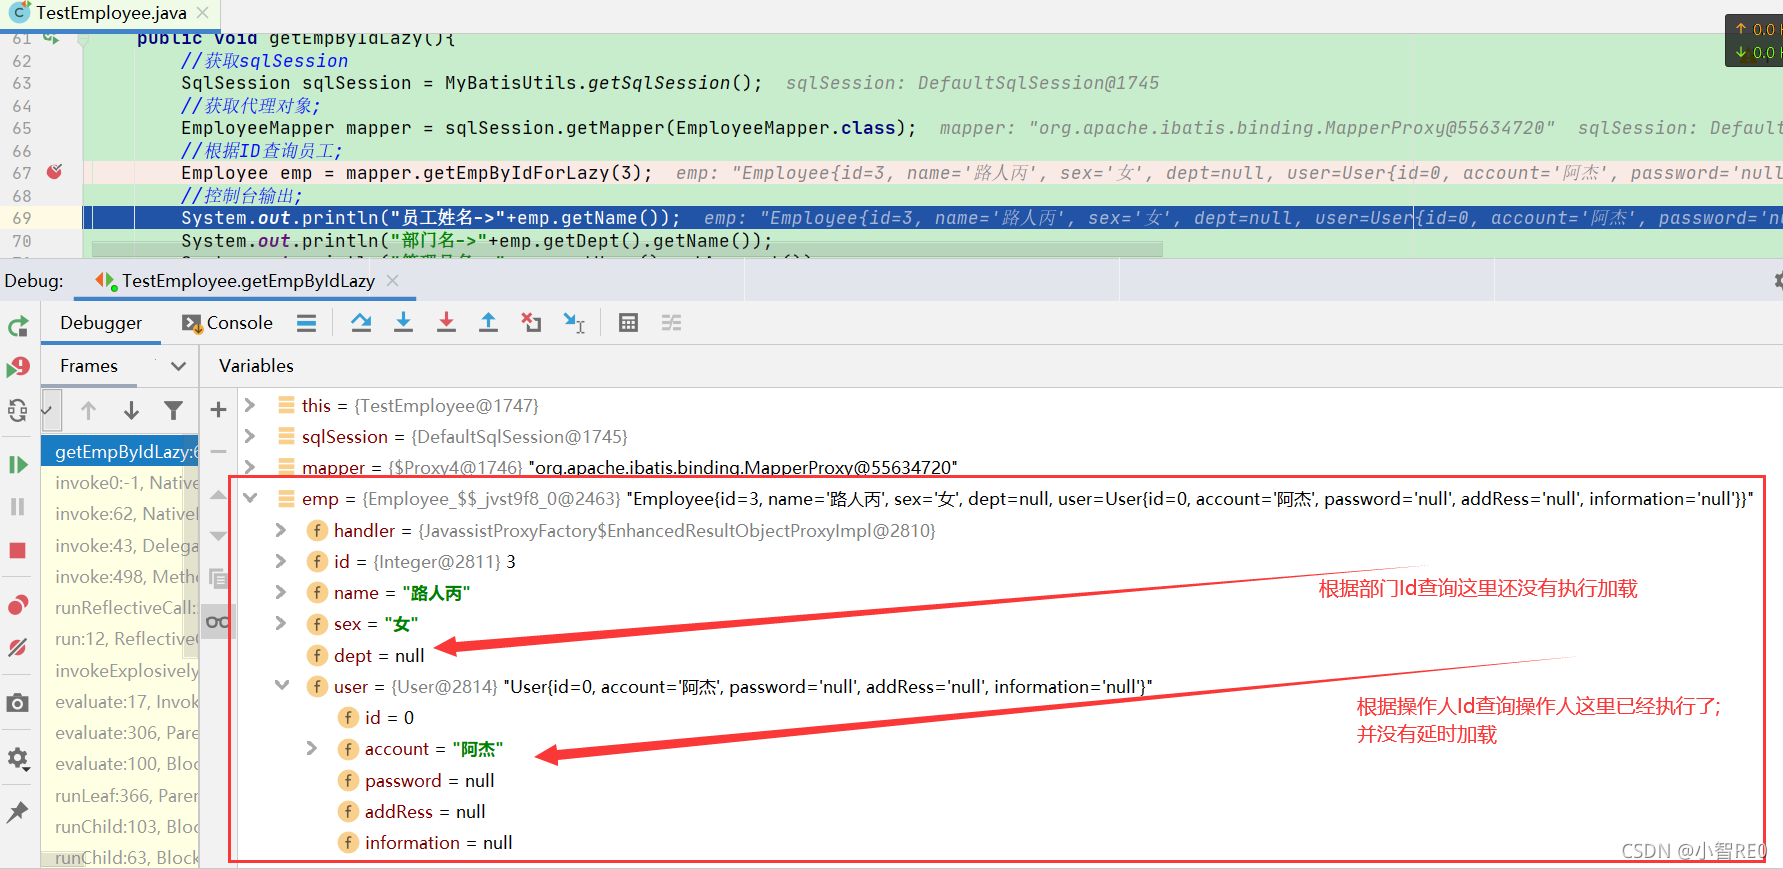The width and height of the screenshot is (1783, 869).
Task: Expand the 'this' variable node
Action: tap(250, 405)
